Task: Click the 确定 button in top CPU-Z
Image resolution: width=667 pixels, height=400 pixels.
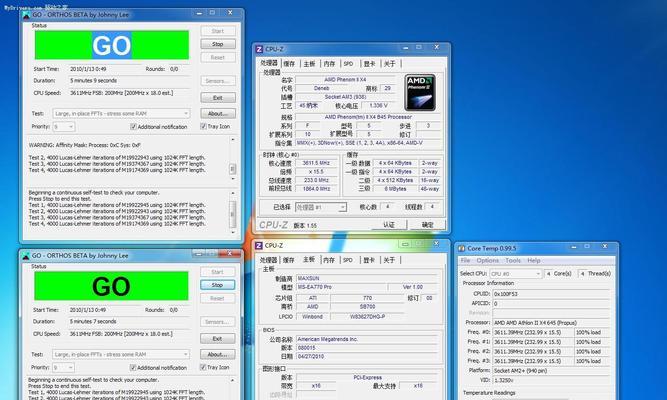Action: pos(428,225)
